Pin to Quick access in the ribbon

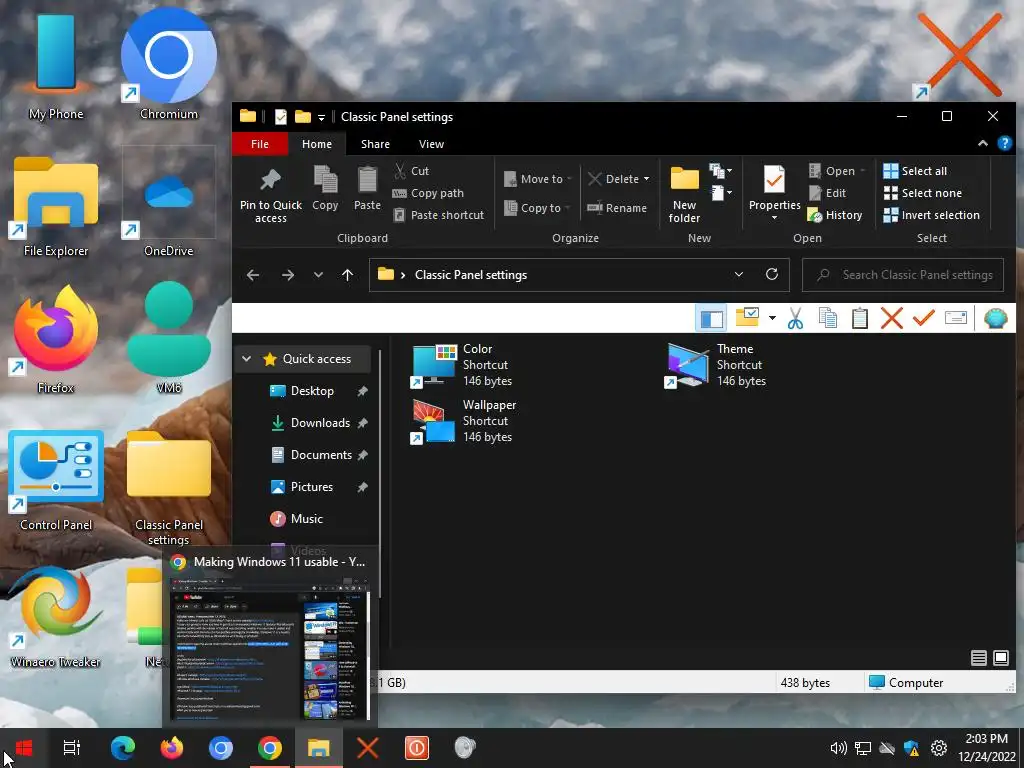click(270, 195)
